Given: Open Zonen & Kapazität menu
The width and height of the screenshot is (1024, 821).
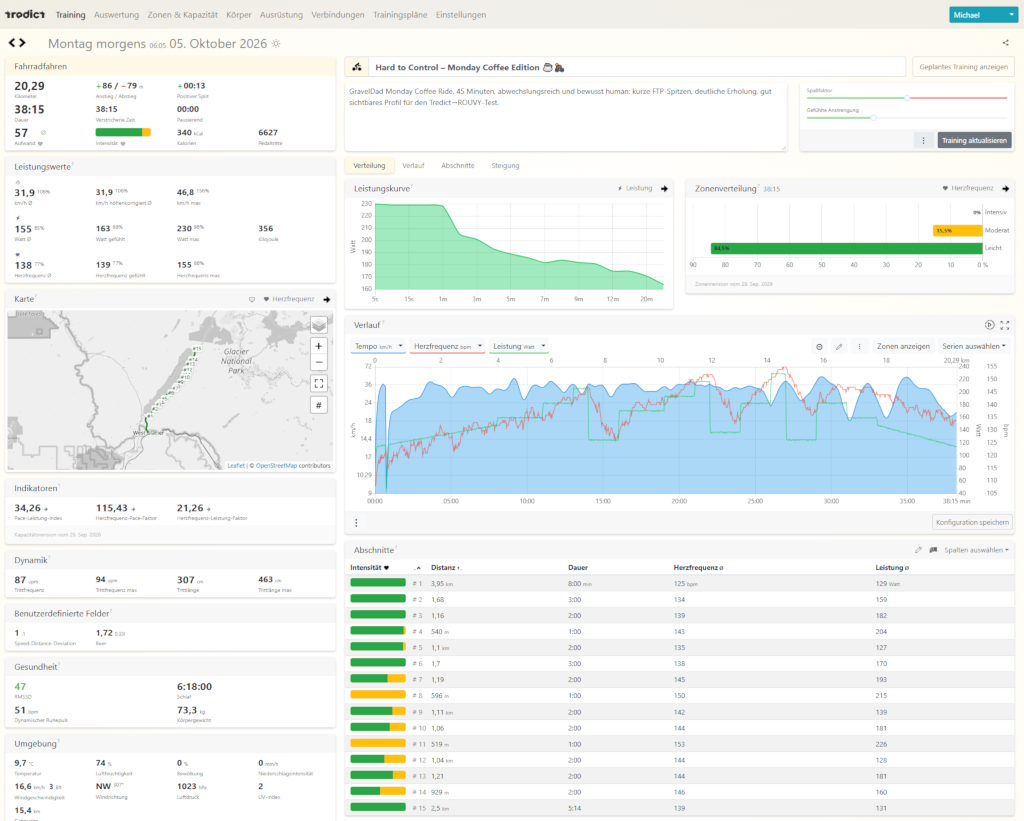Looking at the screenshot, I should coord(182,14).
